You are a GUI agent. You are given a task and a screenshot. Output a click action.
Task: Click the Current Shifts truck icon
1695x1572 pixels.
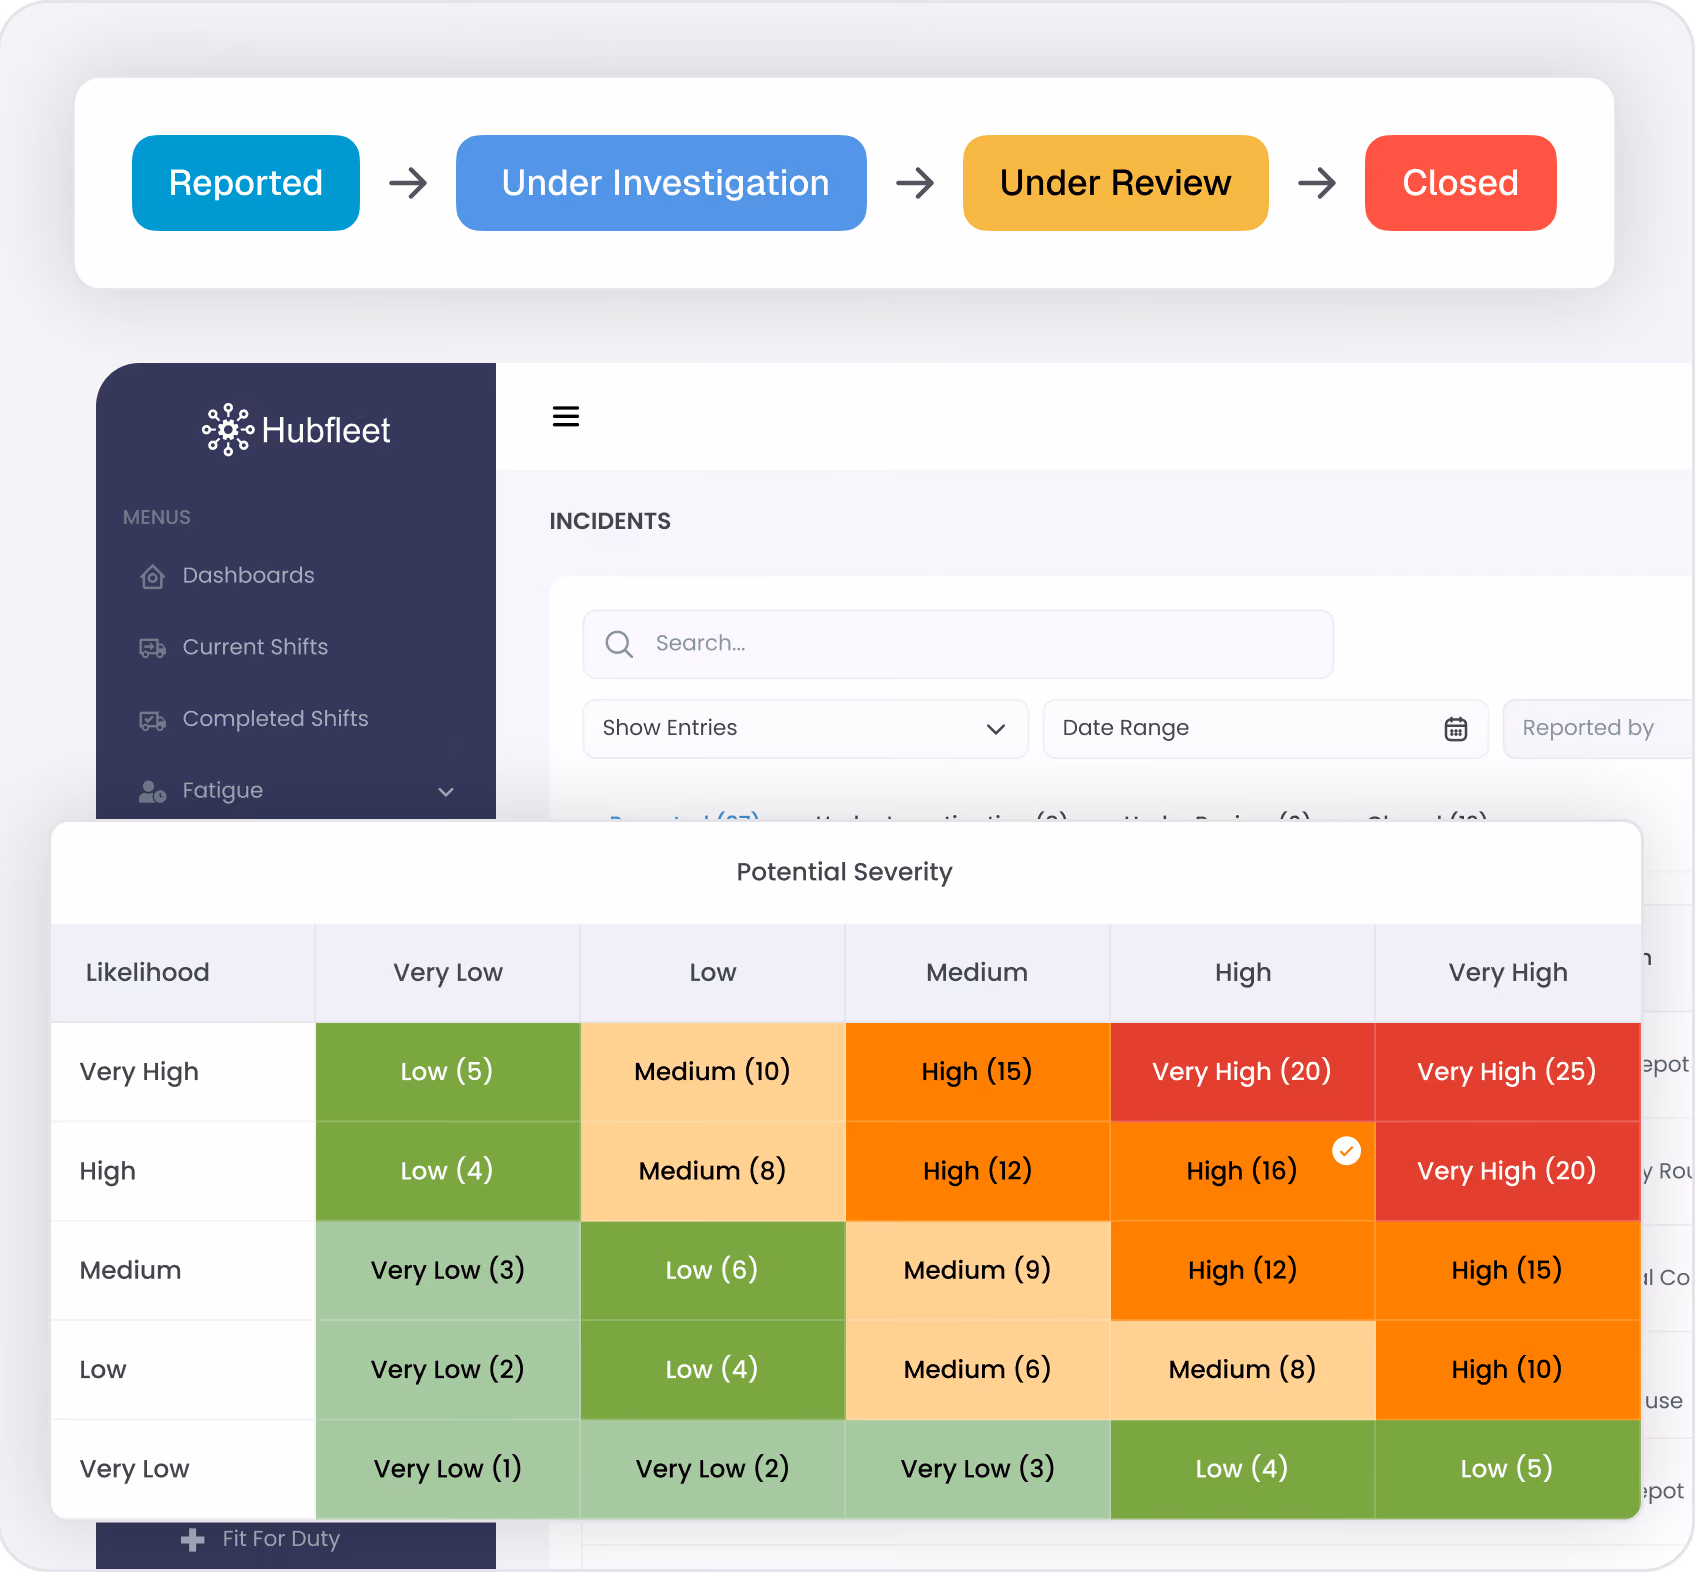(152, 648)
